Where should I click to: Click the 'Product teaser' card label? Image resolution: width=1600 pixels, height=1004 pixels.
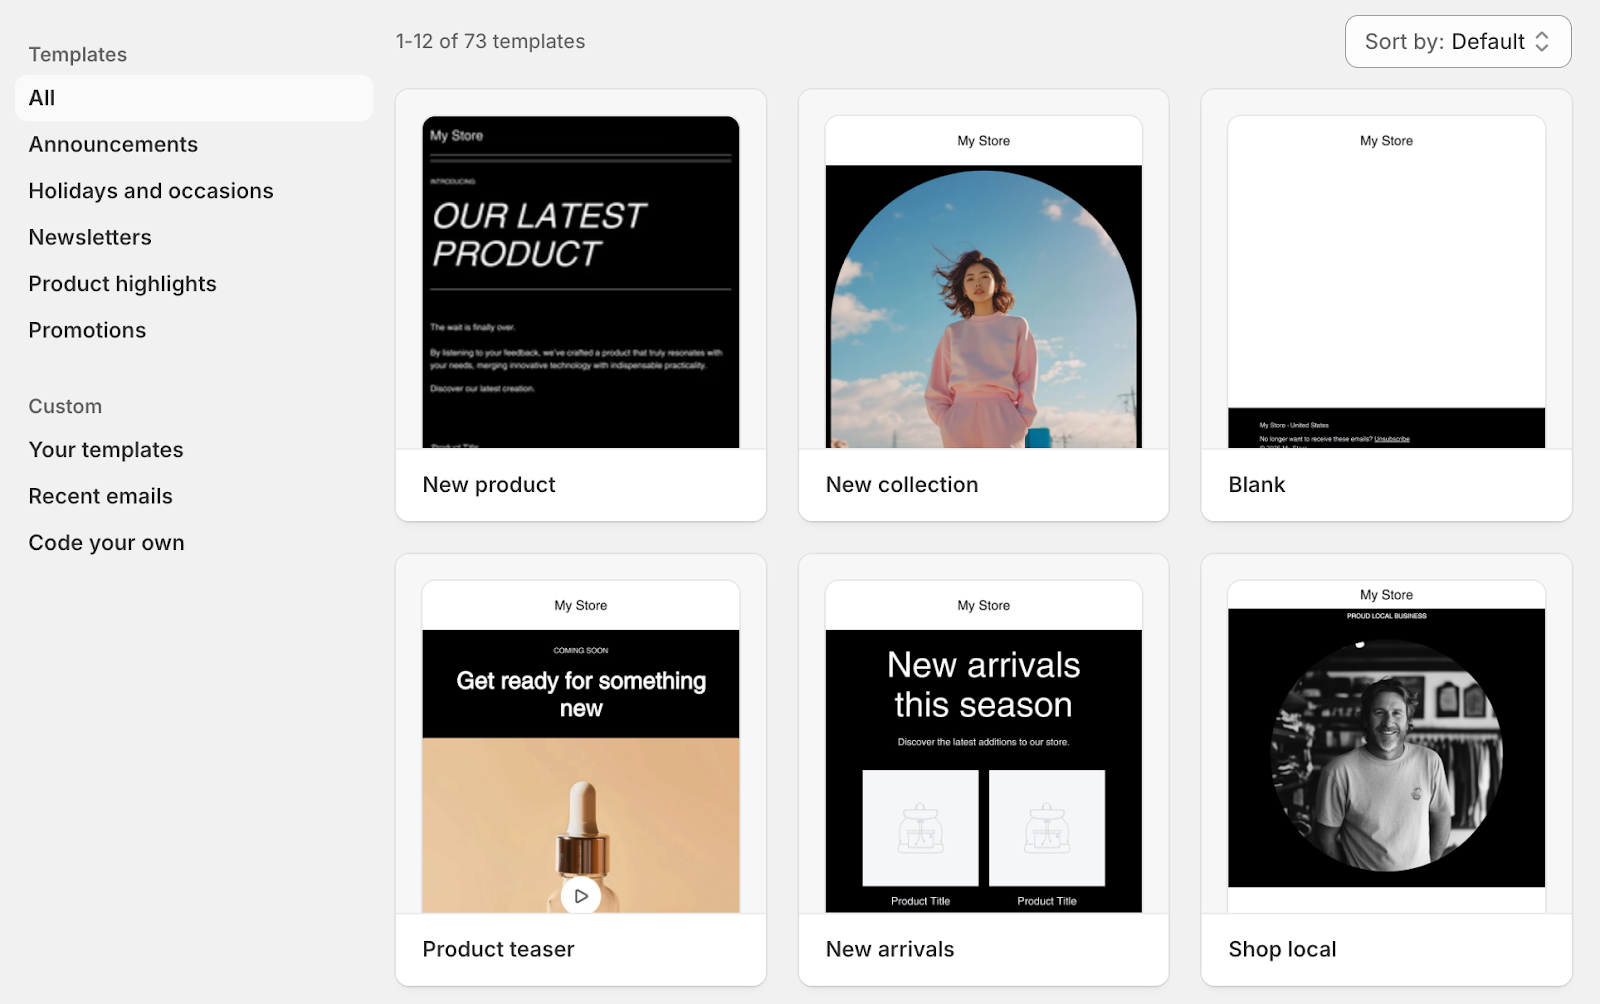coord(498,950)
